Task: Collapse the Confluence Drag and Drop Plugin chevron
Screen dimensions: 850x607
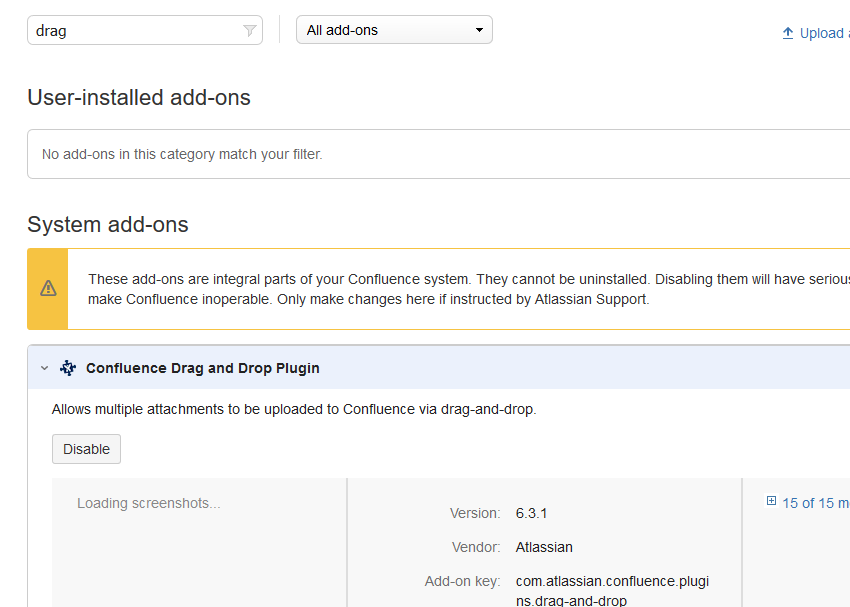Action: coord(44,368)
